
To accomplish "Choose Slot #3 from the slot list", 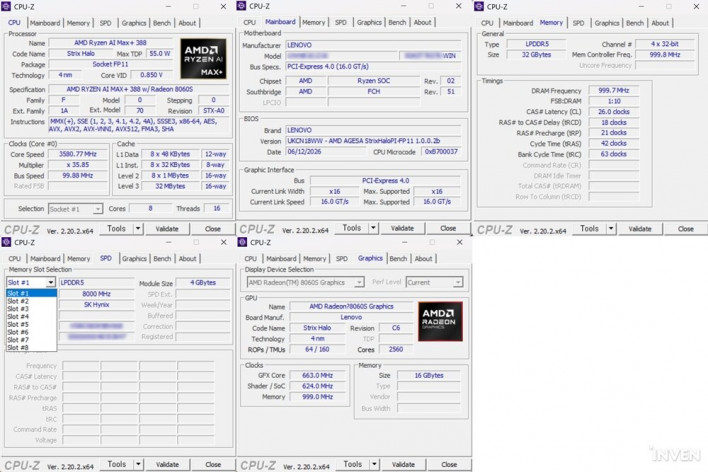I will pos(31,308).
